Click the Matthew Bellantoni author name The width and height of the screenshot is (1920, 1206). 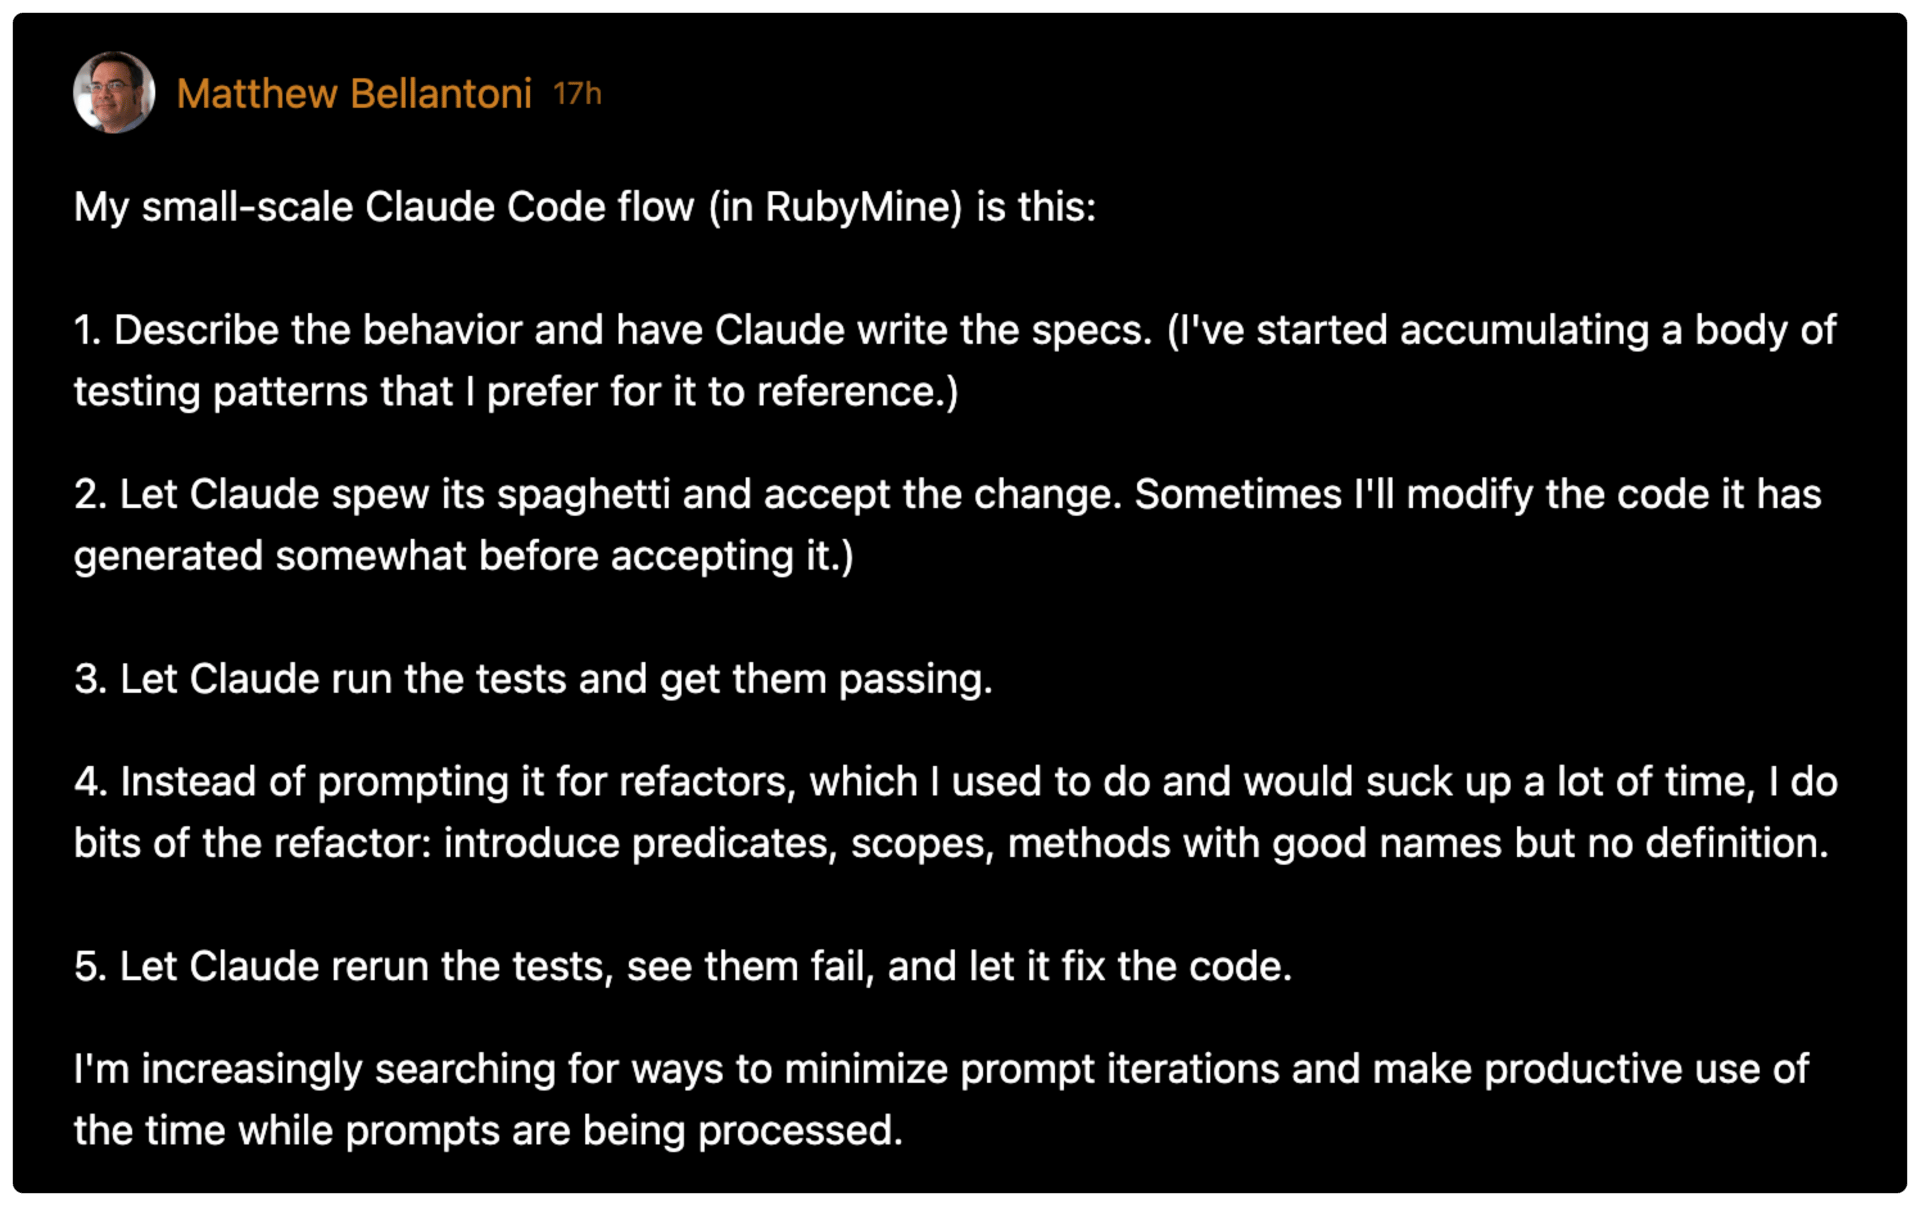[354, 94]
